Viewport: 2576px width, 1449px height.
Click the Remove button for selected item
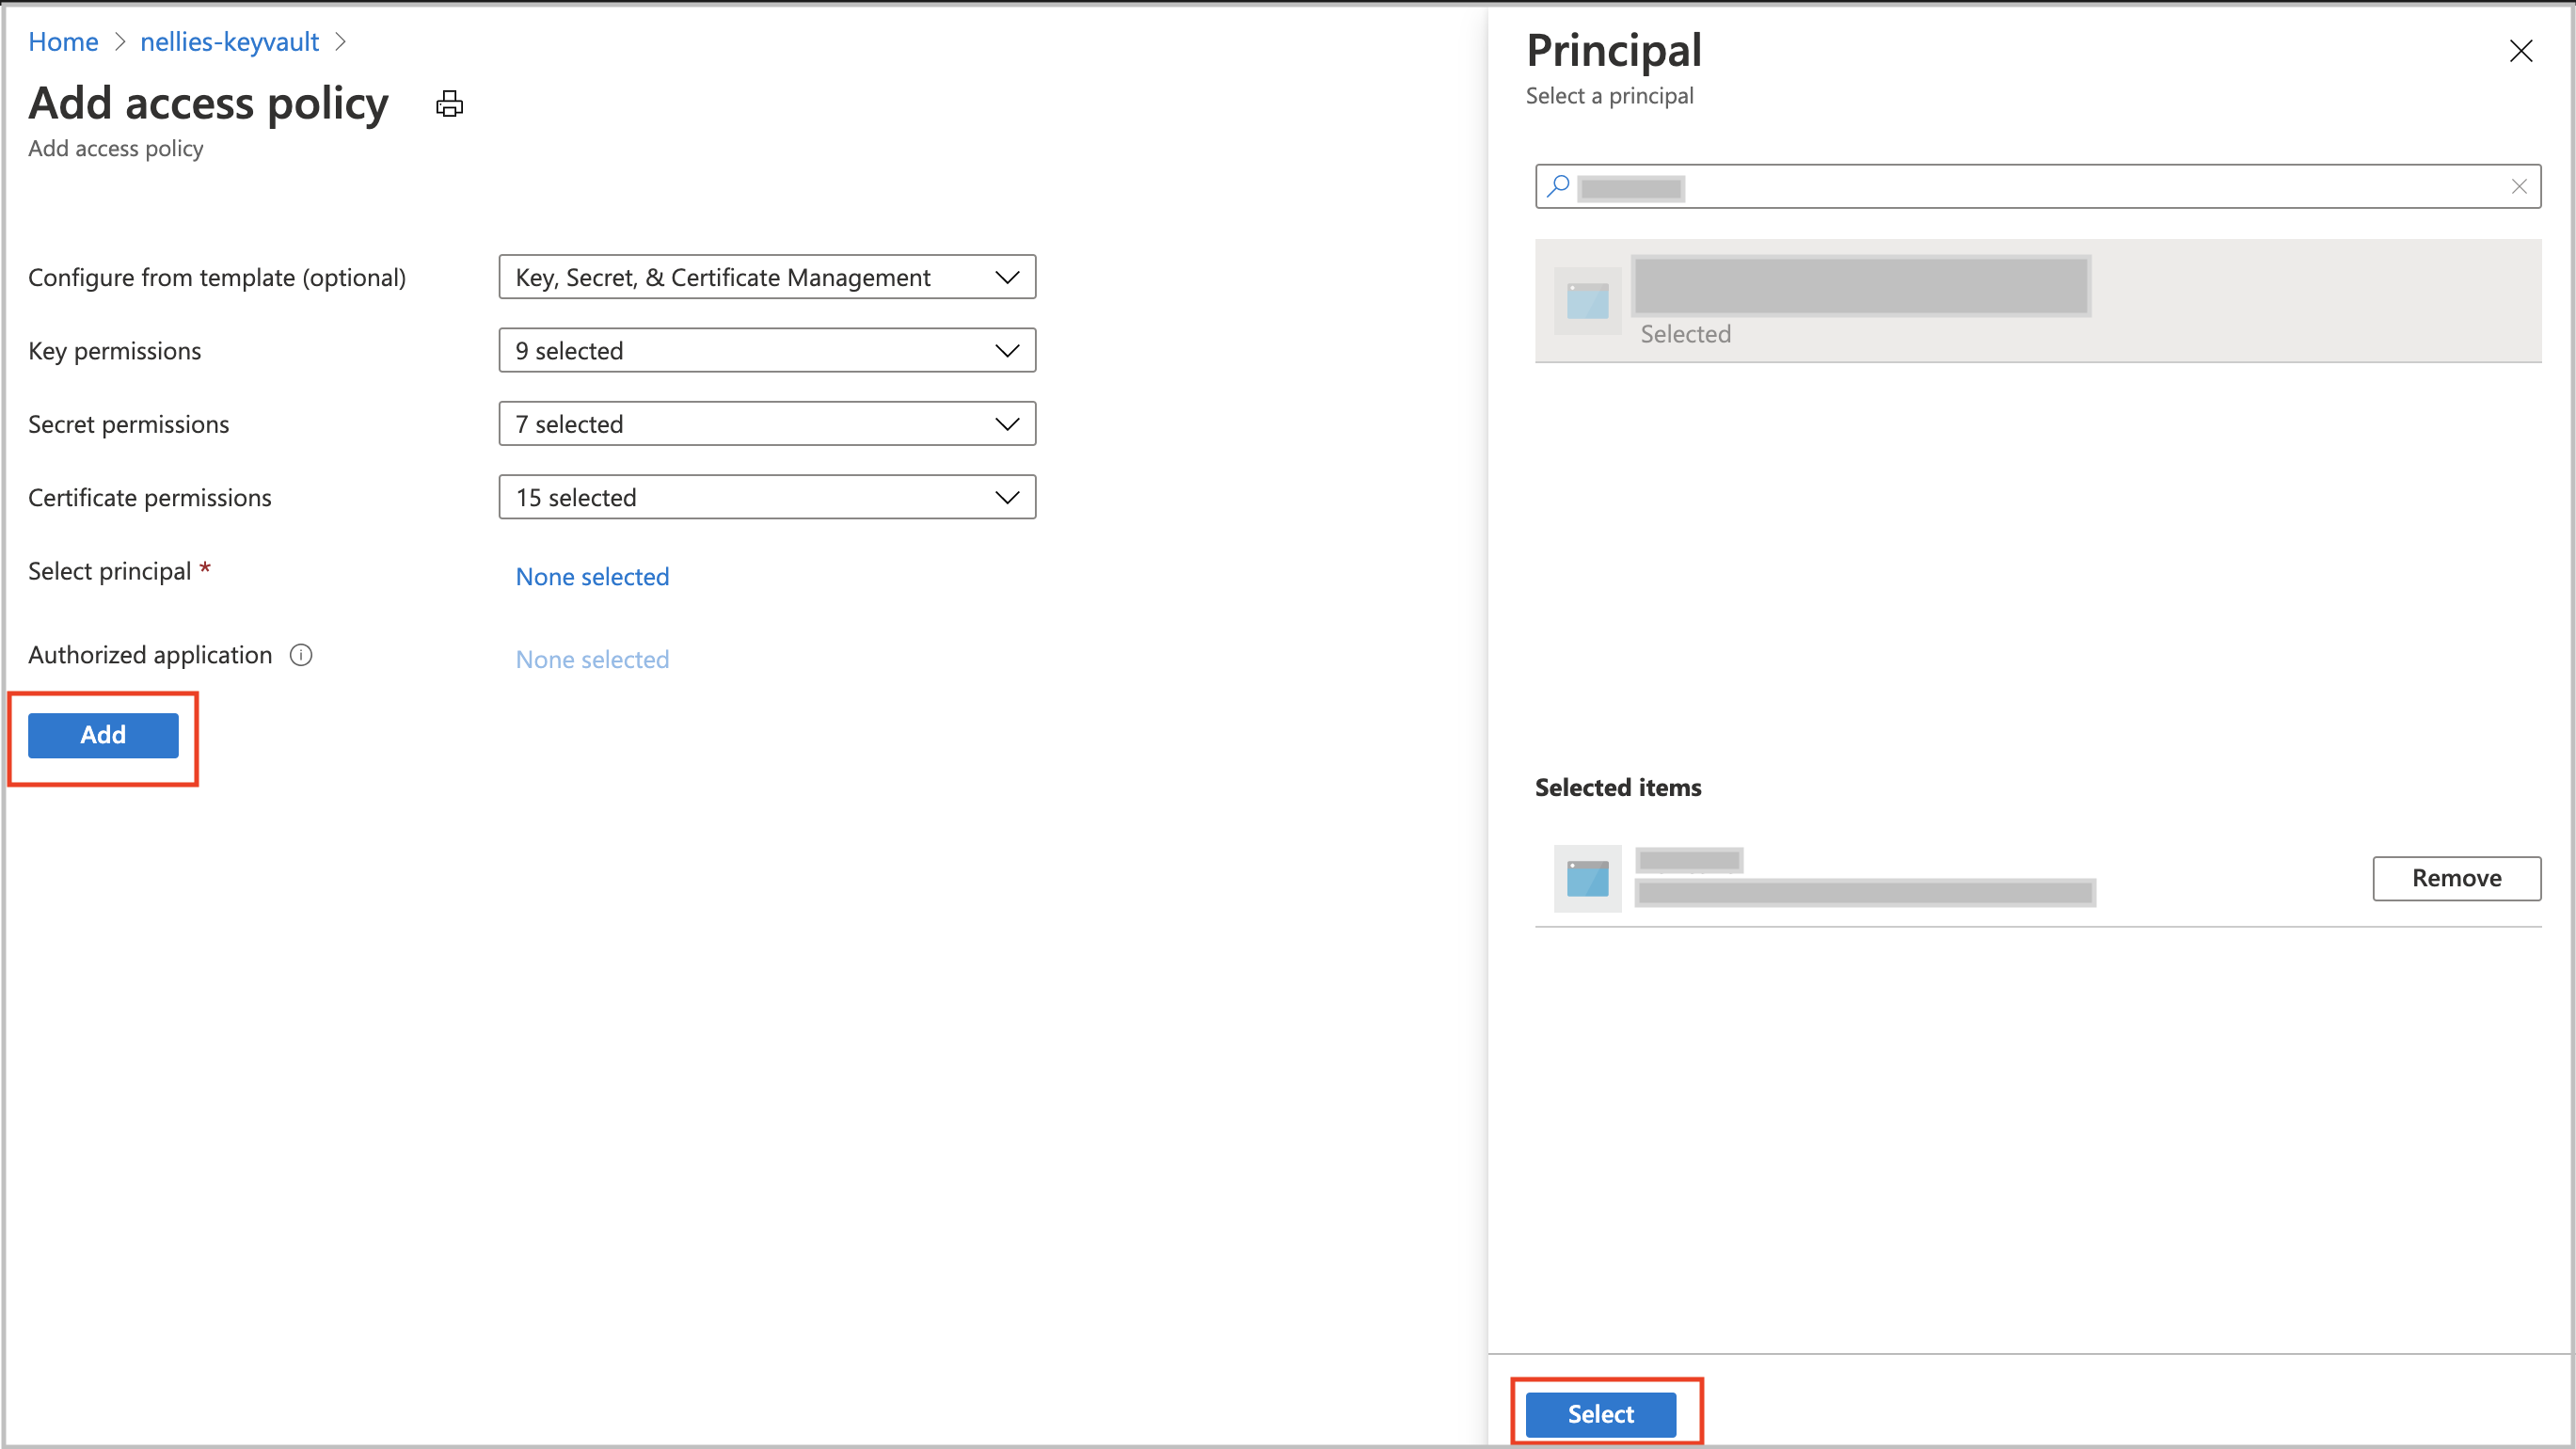pos(2457,878)
